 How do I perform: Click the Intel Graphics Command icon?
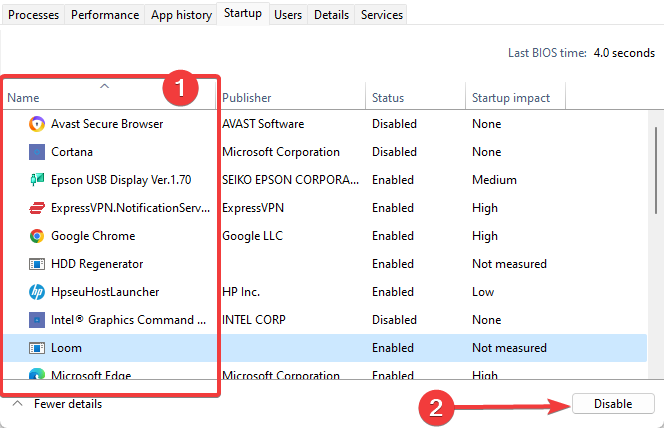click(37, 320)
